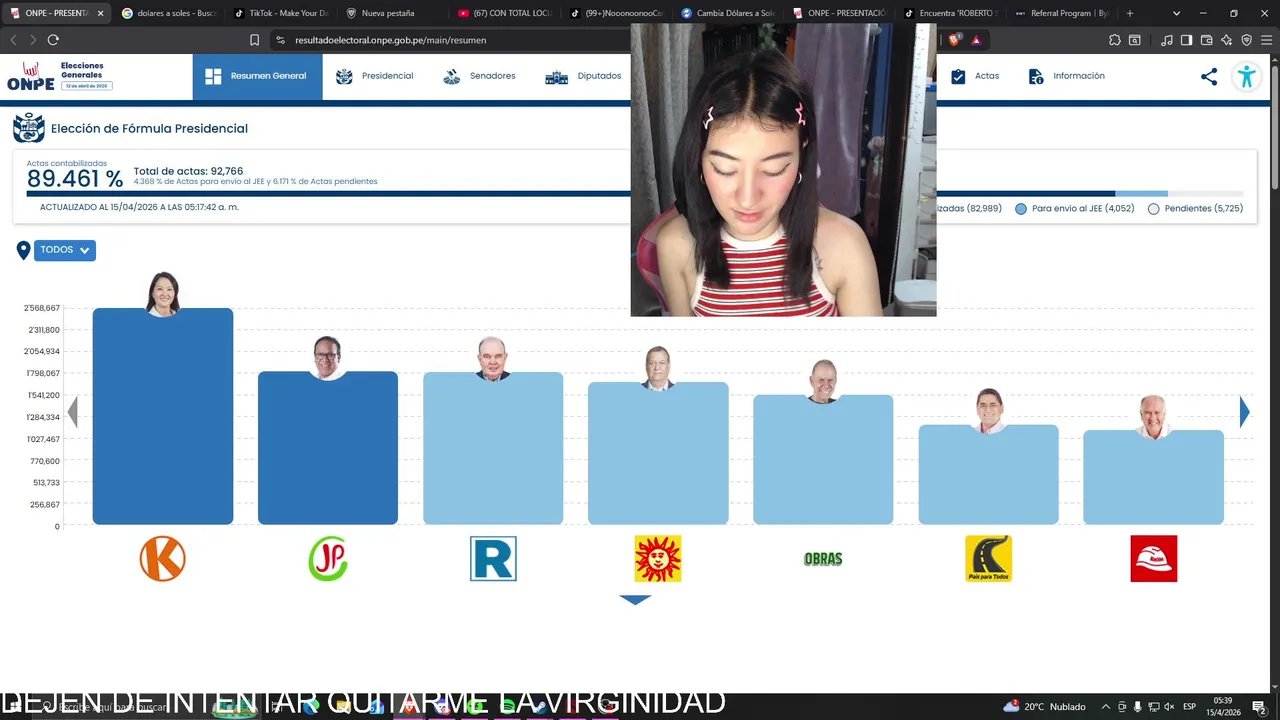The image size is (1280, 720).
Task: Click the bookmark icon in address bar
Action: pos(254,40)
